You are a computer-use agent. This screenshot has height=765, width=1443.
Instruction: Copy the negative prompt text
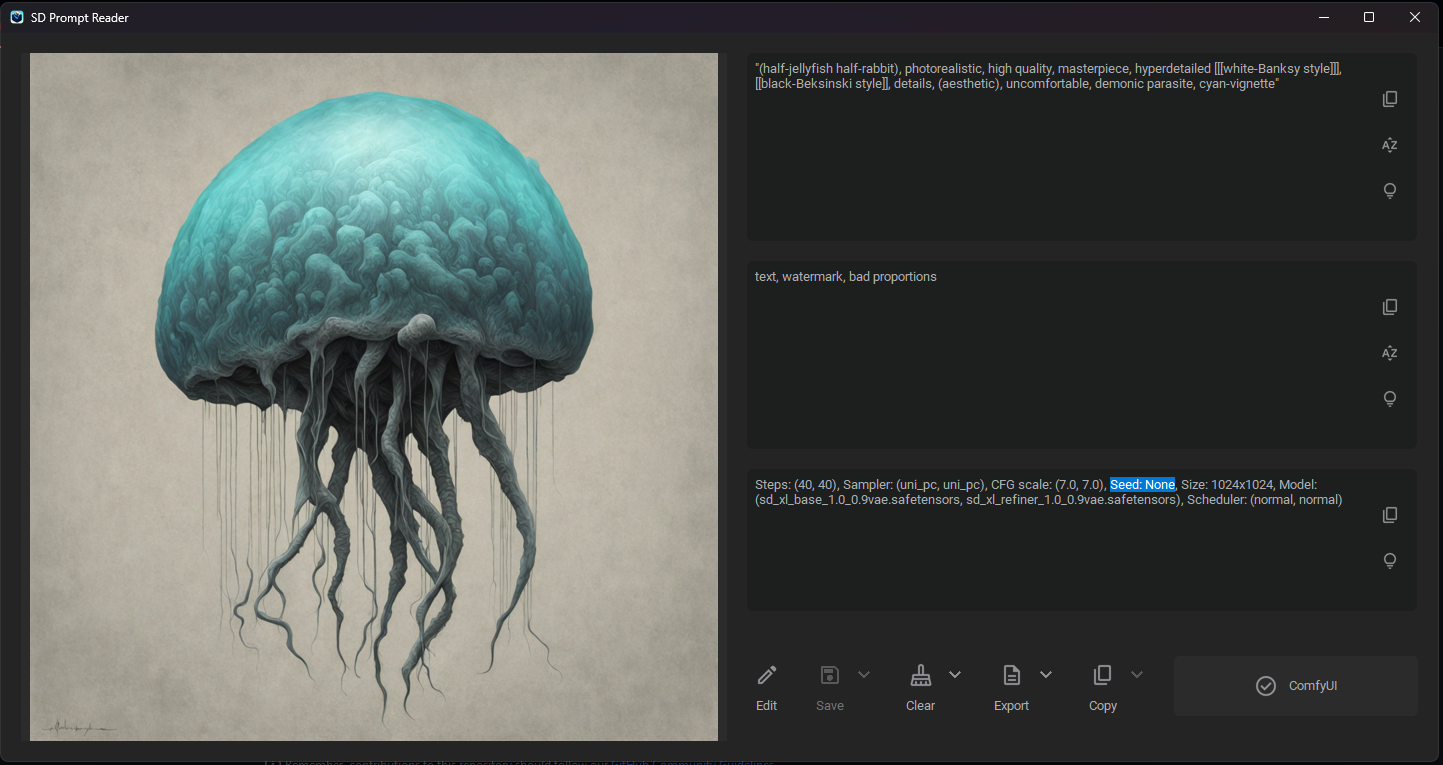pos(1390,306)
